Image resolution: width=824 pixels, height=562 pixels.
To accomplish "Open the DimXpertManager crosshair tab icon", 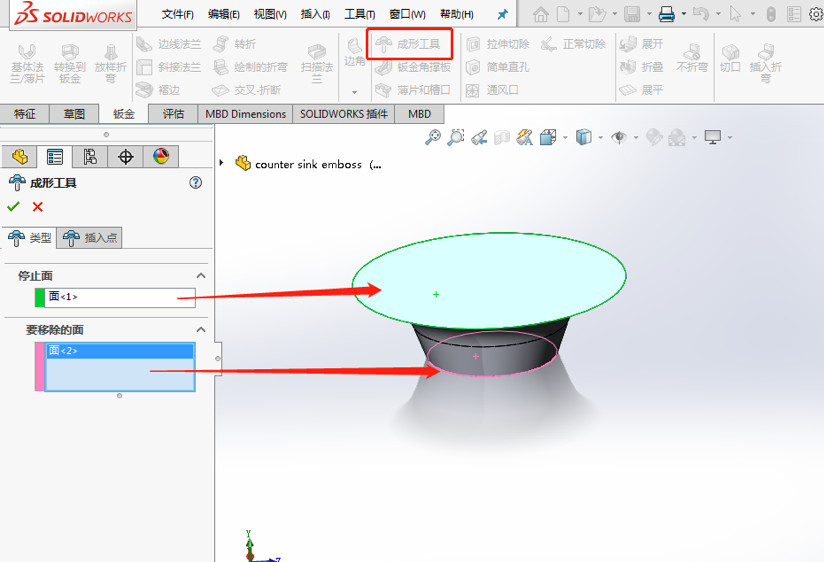I will point(125,157).
